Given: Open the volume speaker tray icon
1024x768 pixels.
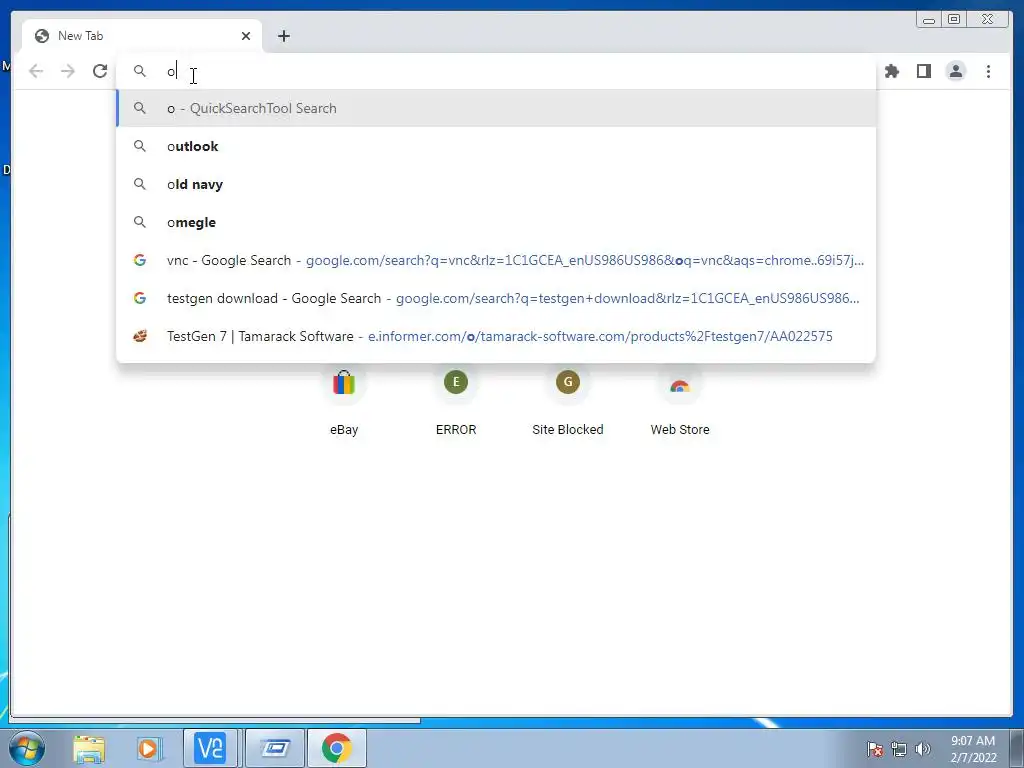Looking at the screenshot, I should (922, 749).
